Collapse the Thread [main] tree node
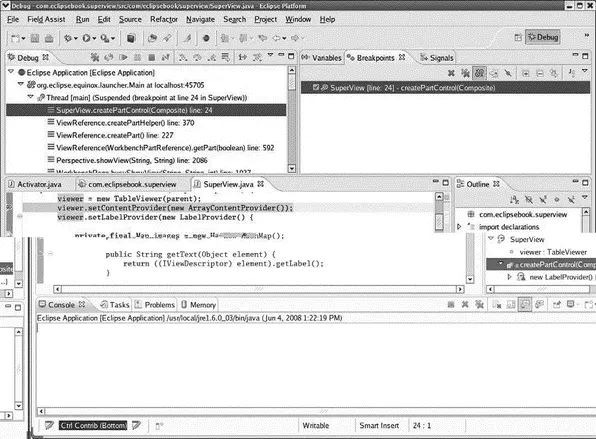 pos(31,97)
